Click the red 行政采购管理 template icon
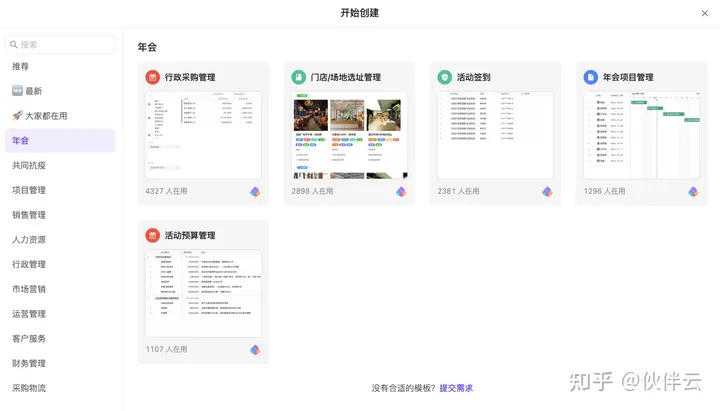Viewport: 720px width, 411px height. [x=153, y=77]
